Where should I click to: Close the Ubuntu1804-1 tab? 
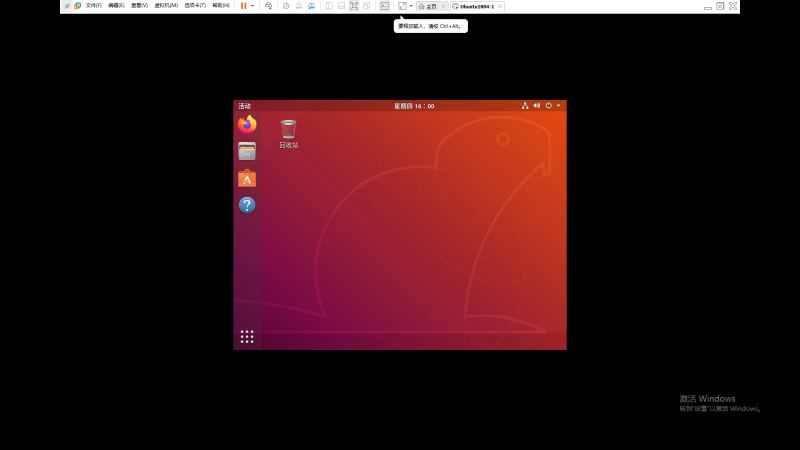pyautogui.click(x=500, y=6)
